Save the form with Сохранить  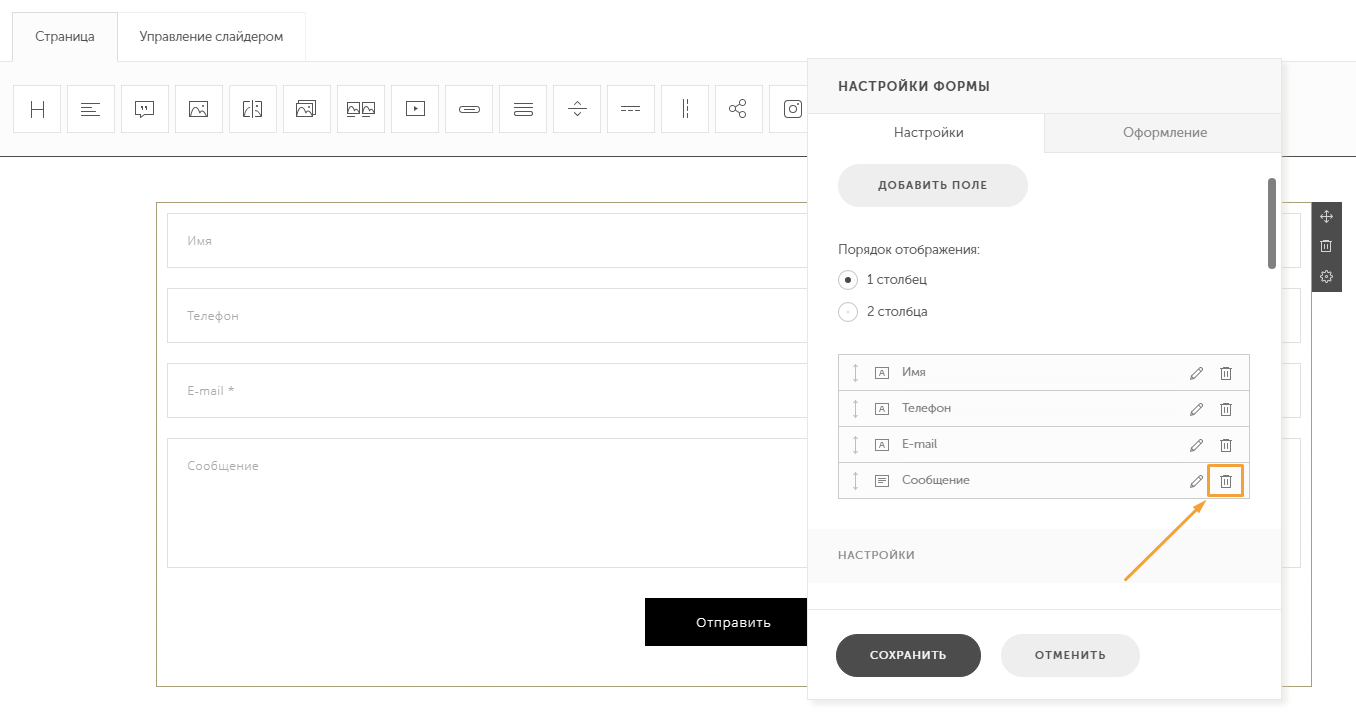908,656
